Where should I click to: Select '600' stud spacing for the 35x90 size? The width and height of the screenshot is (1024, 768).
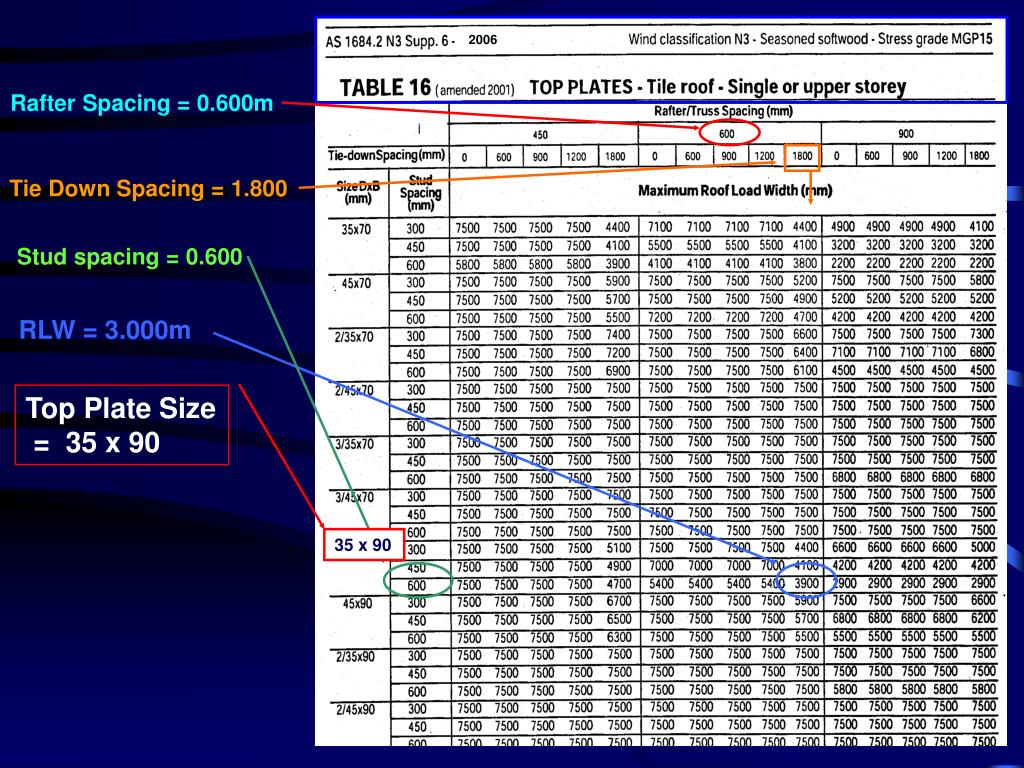pyautogui.click(x=417, y=586)
